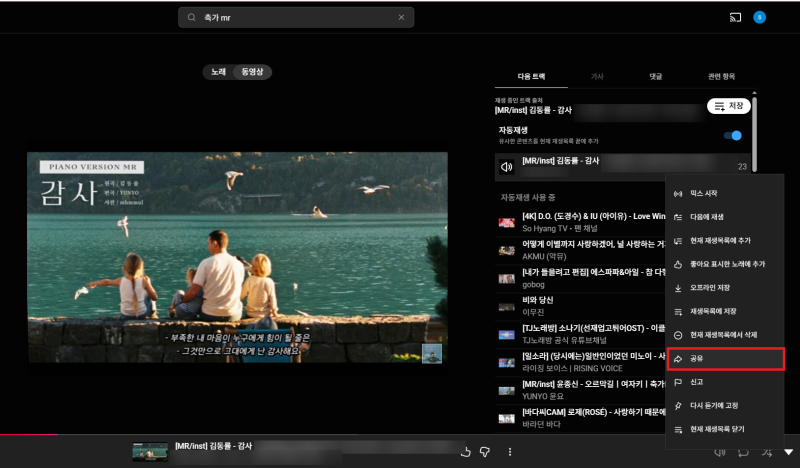Select 오프라인 저장 download option
Screen dimensions: 800x468
coord(725,288)
